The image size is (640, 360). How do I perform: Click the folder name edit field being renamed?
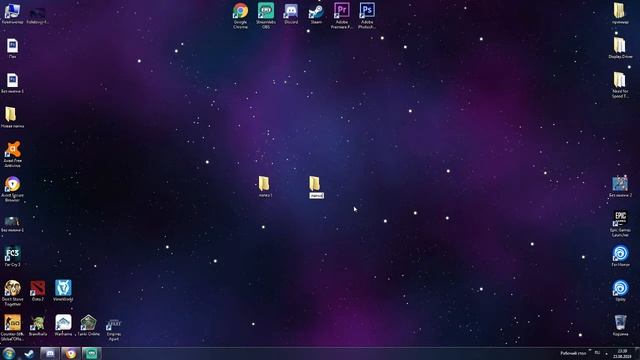coord(316,196)
